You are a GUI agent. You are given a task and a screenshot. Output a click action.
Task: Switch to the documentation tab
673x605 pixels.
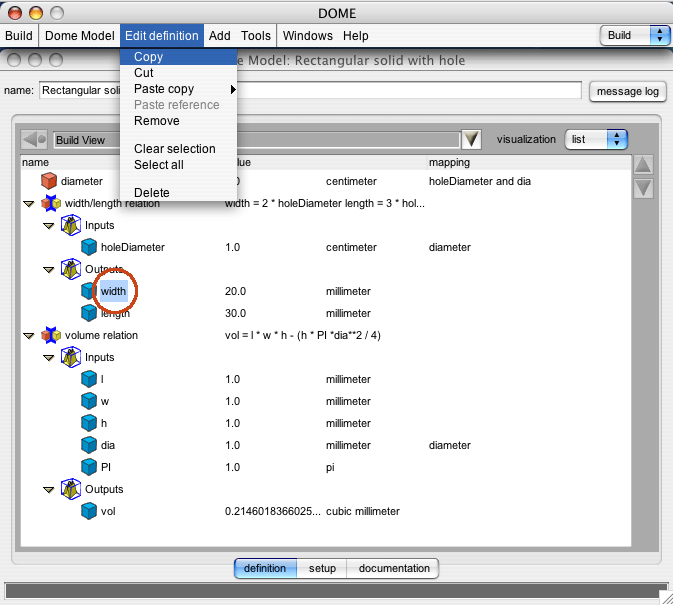(x=394, y=569)
